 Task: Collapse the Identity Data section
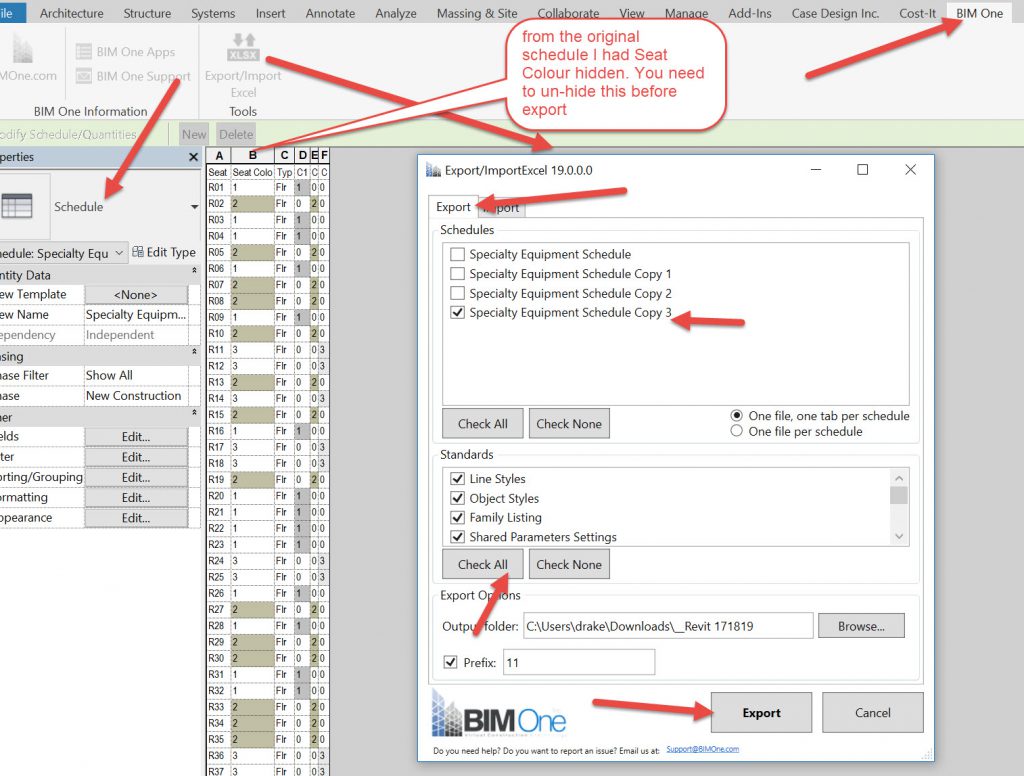(x=193, y=274)
